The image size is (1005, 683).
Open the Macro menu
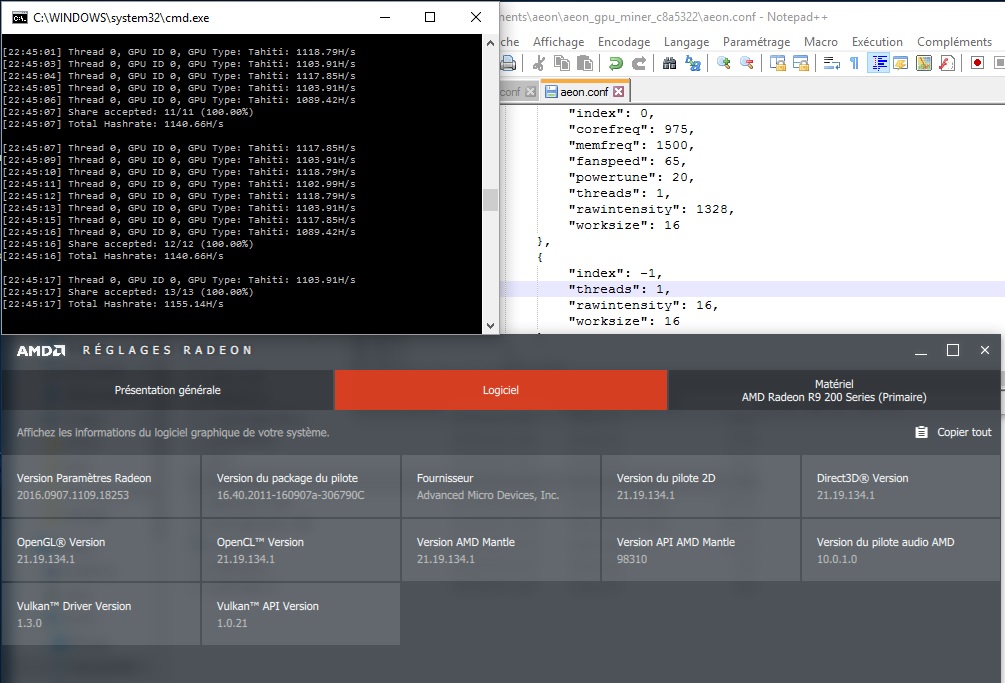[820, 42]
